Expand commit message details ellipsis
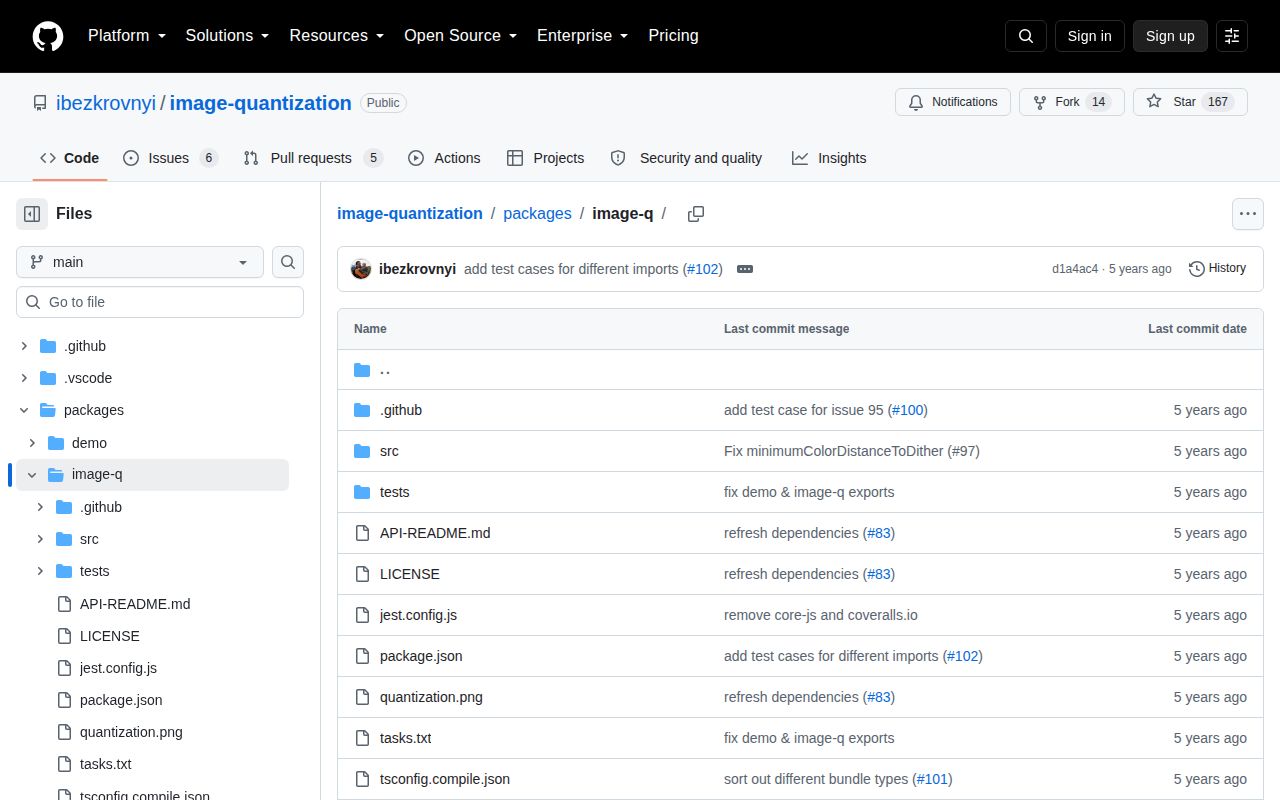 (744, 269)
